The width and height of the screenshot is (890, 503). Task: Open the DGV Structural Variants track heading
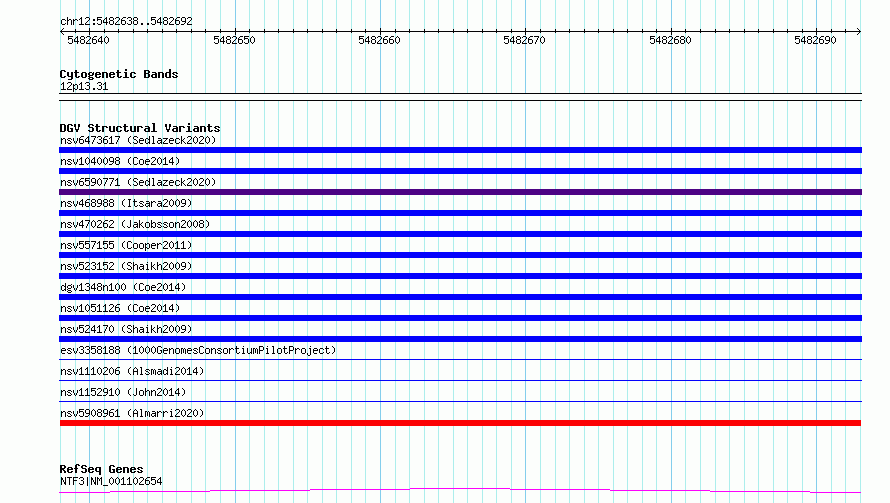(140, 128)
